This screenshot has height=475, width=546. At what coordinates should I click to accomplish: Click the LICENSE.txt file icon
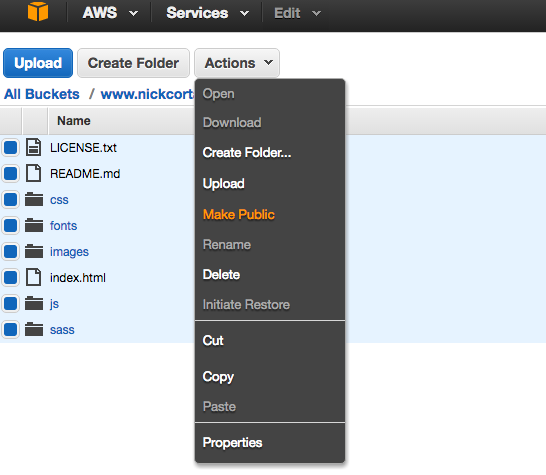click(34, 147)
